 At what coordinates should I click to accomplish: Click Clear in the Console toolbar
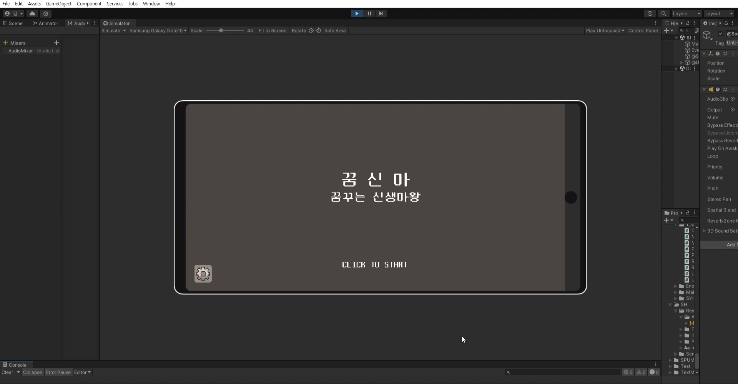pos(7,372)
